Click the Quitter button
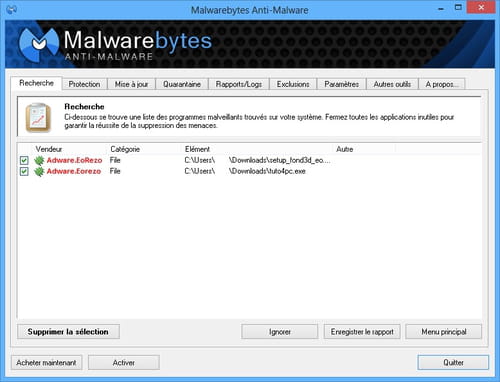Viewport: 500px width, 382px height. pyautogui.click(x=453, y=362)
